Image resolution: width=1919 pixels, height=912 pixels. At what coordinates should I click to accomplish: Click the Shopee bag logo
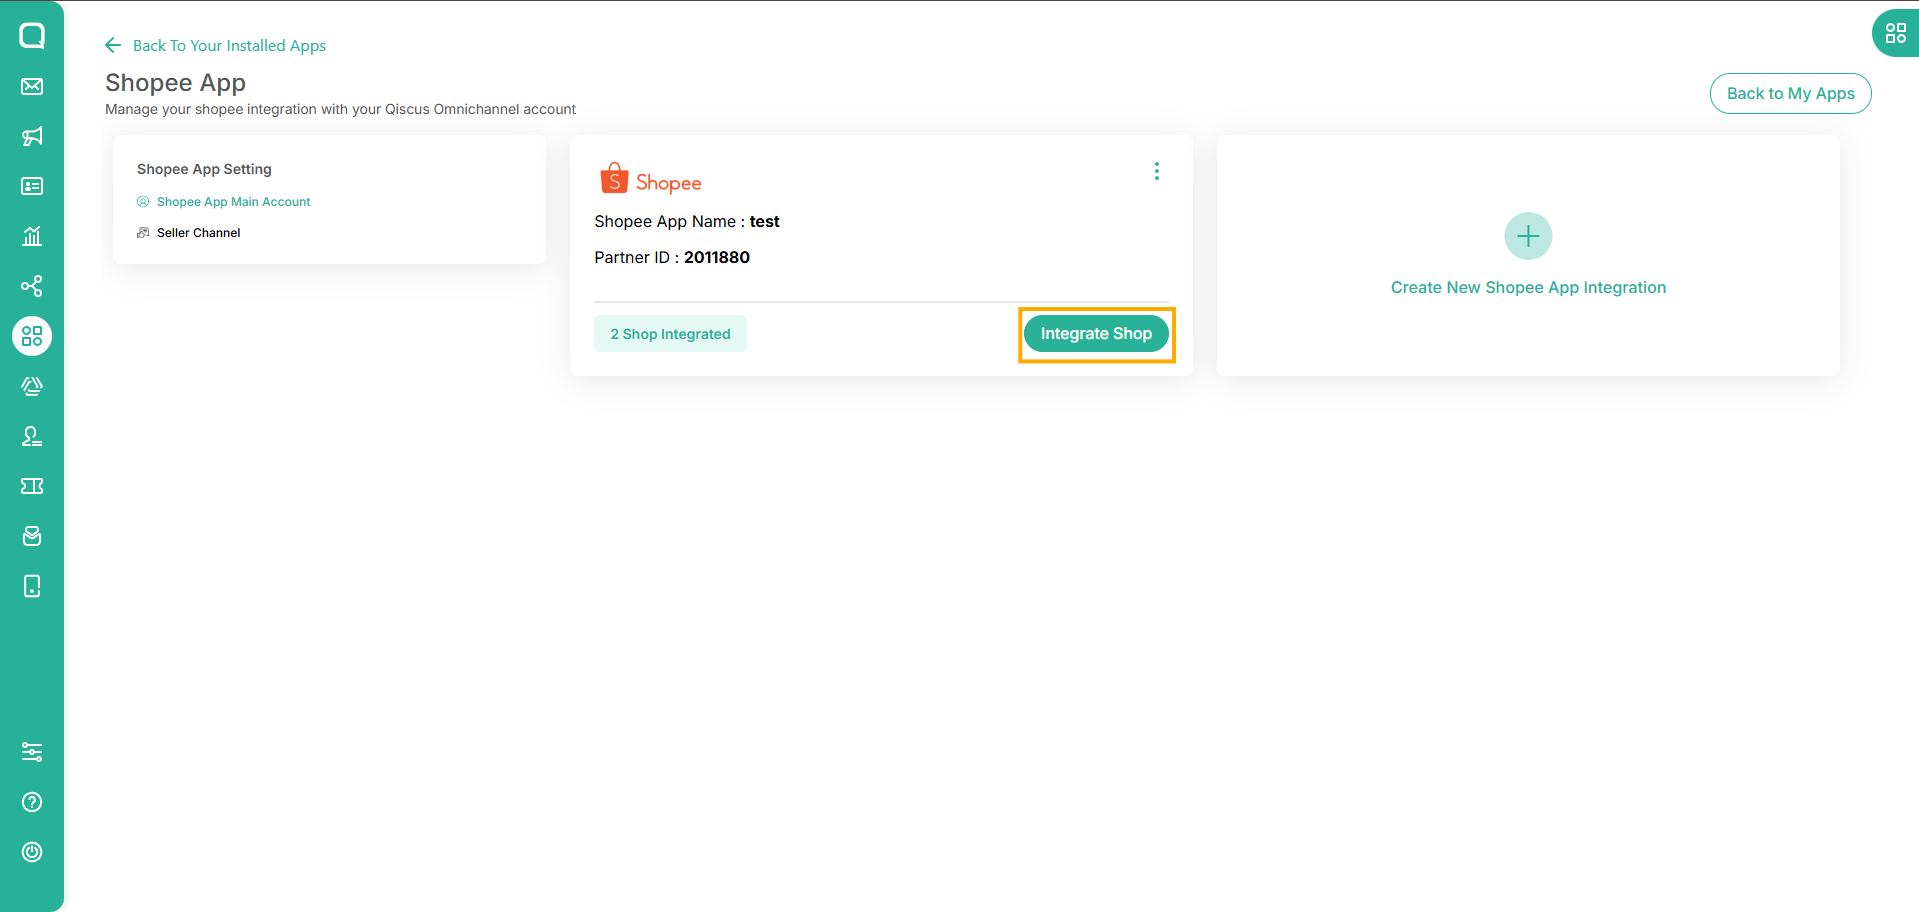click(614, 178)
